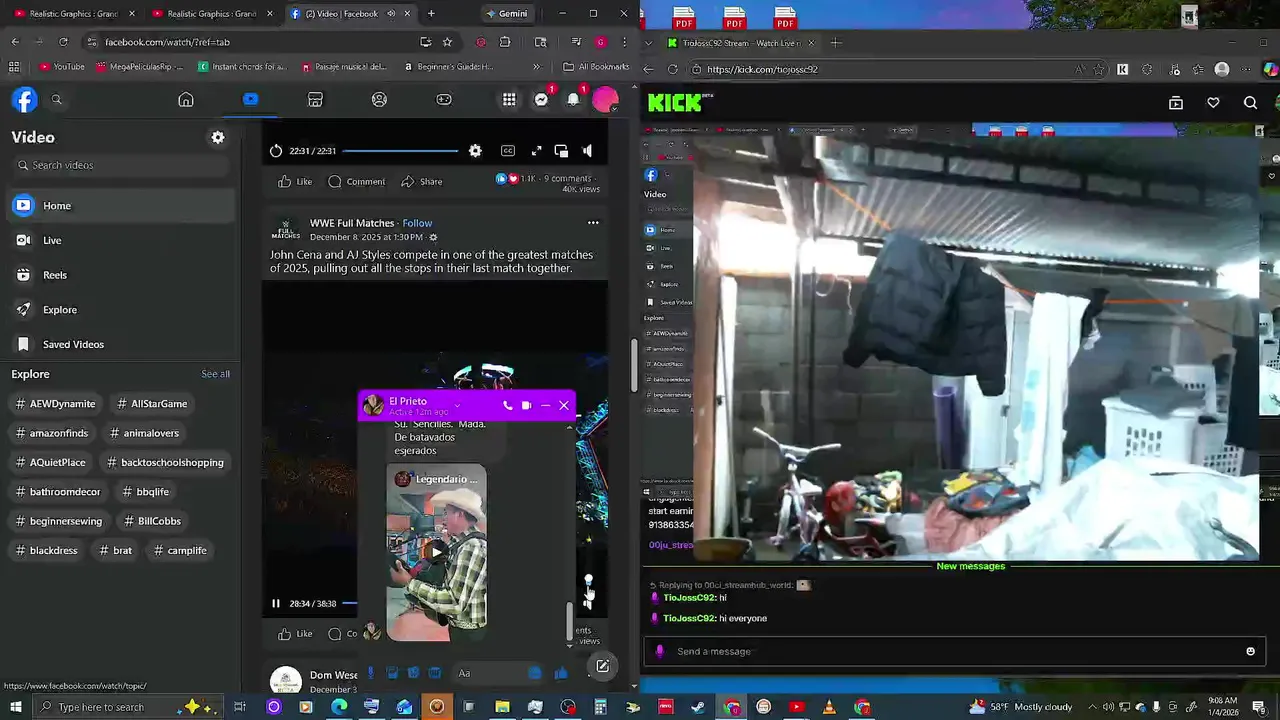Open Facebook Groups icon in top navigation
Viewport: 1280px width, 720px height.
[x=379, y=99]
